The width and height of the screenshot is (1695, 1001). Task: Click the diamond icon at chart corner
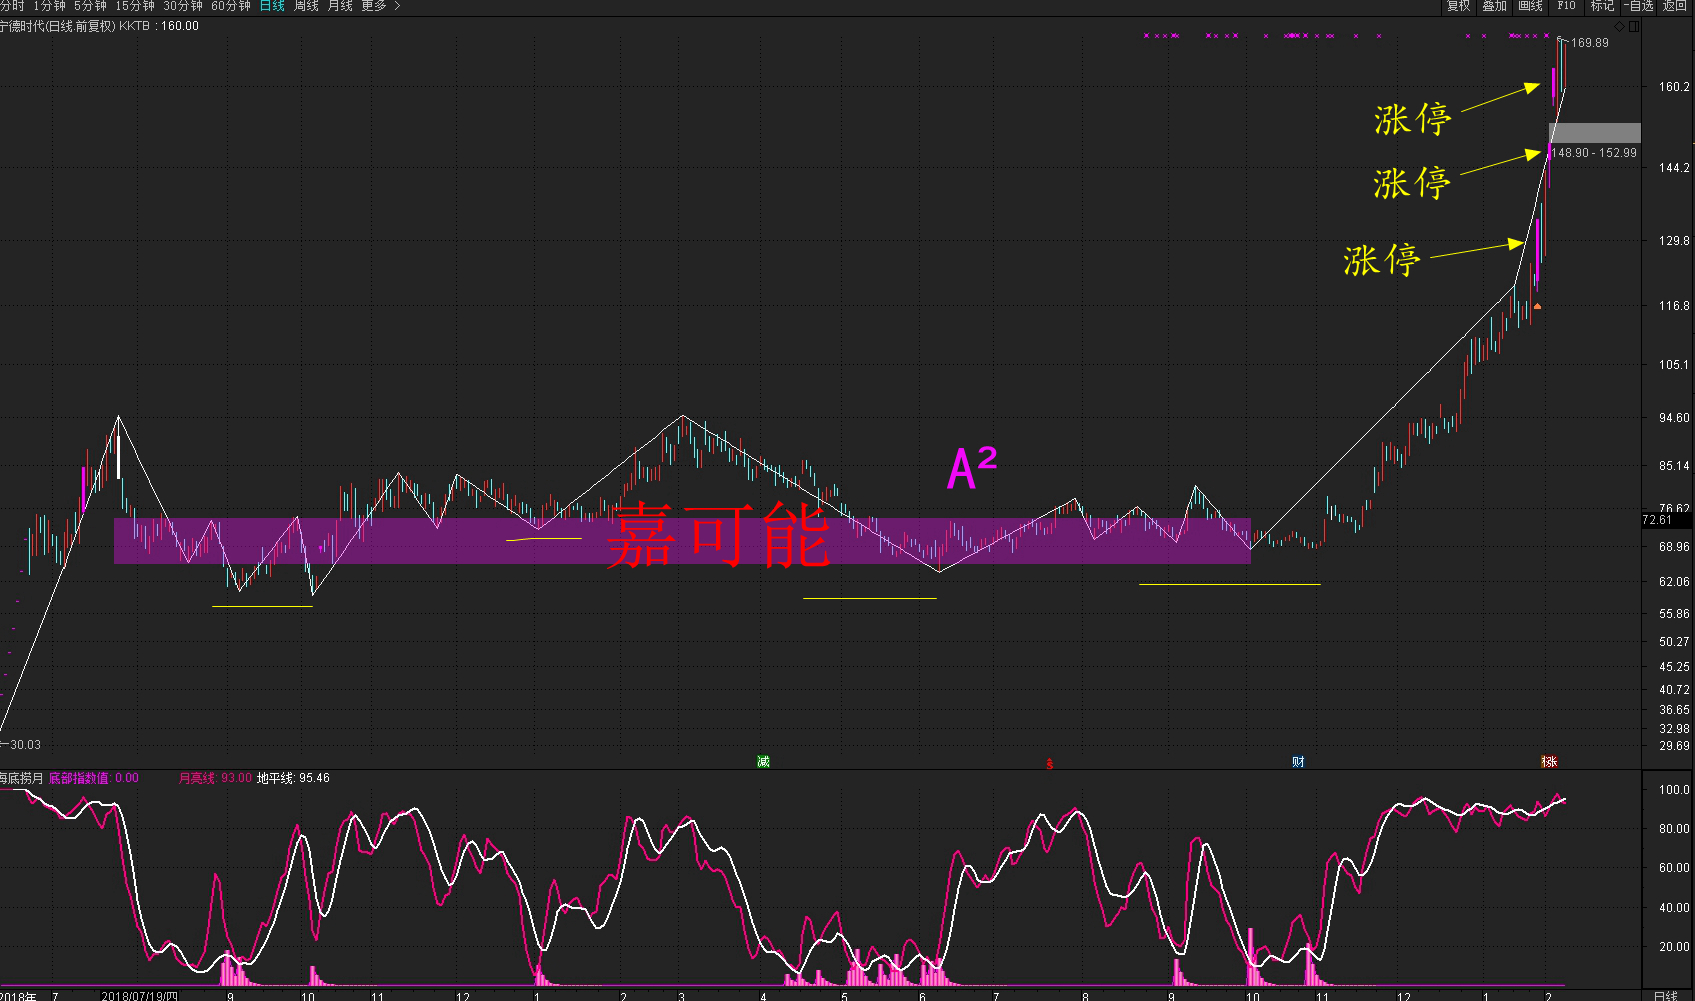tap(1620, 26)
